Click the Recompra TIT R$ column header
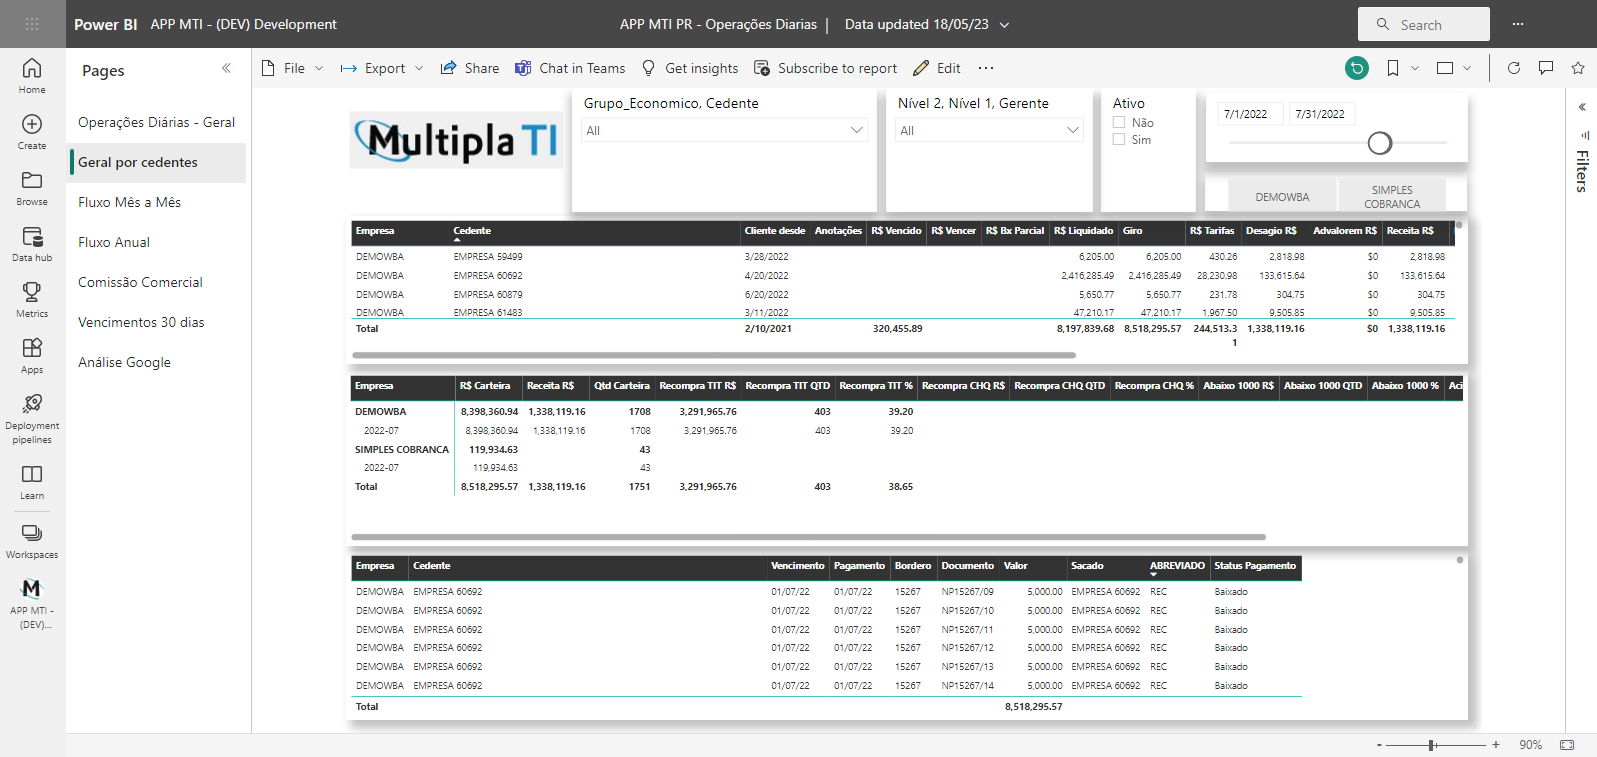 click(x=698, y=386)
